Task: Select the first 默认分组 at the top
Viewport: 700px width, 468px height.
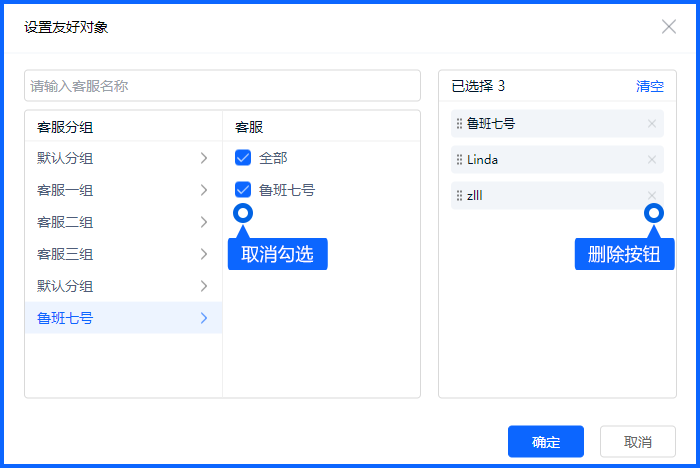Action: [x=65, y=158]
